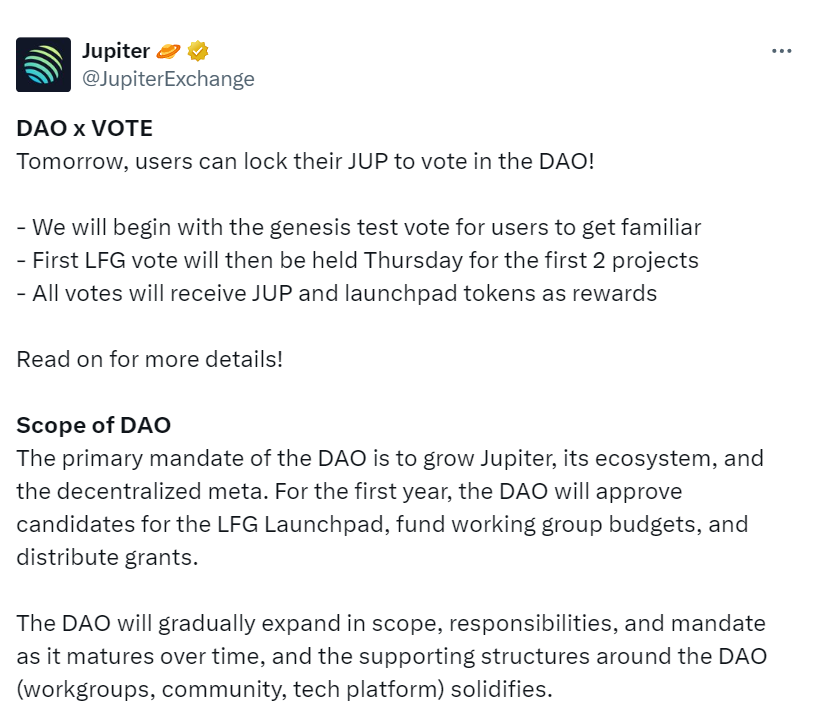Click the Jupiter profile avatar image
The height and width of the screenshot is (725, 816).
click(x=44, y=64)
